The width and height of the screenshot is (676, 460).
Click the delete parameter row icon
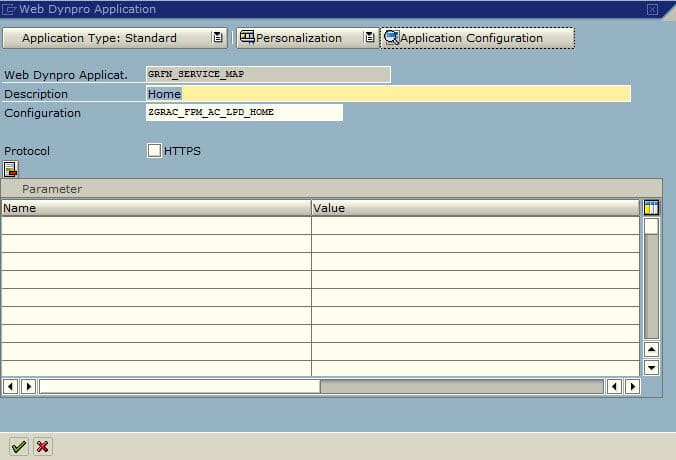coord(11,169)
